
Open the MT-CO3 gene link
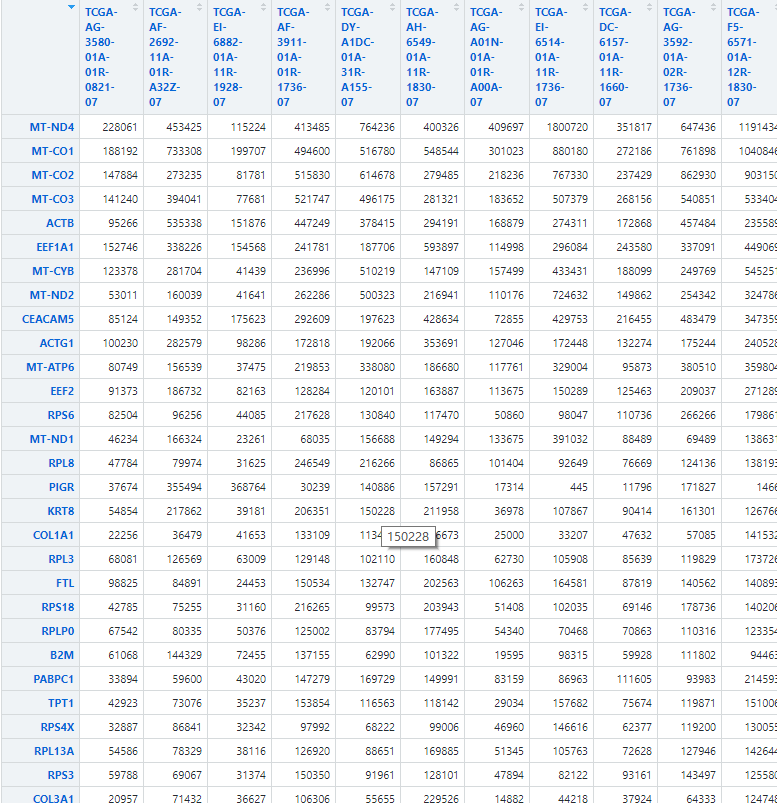pos(53,199)
